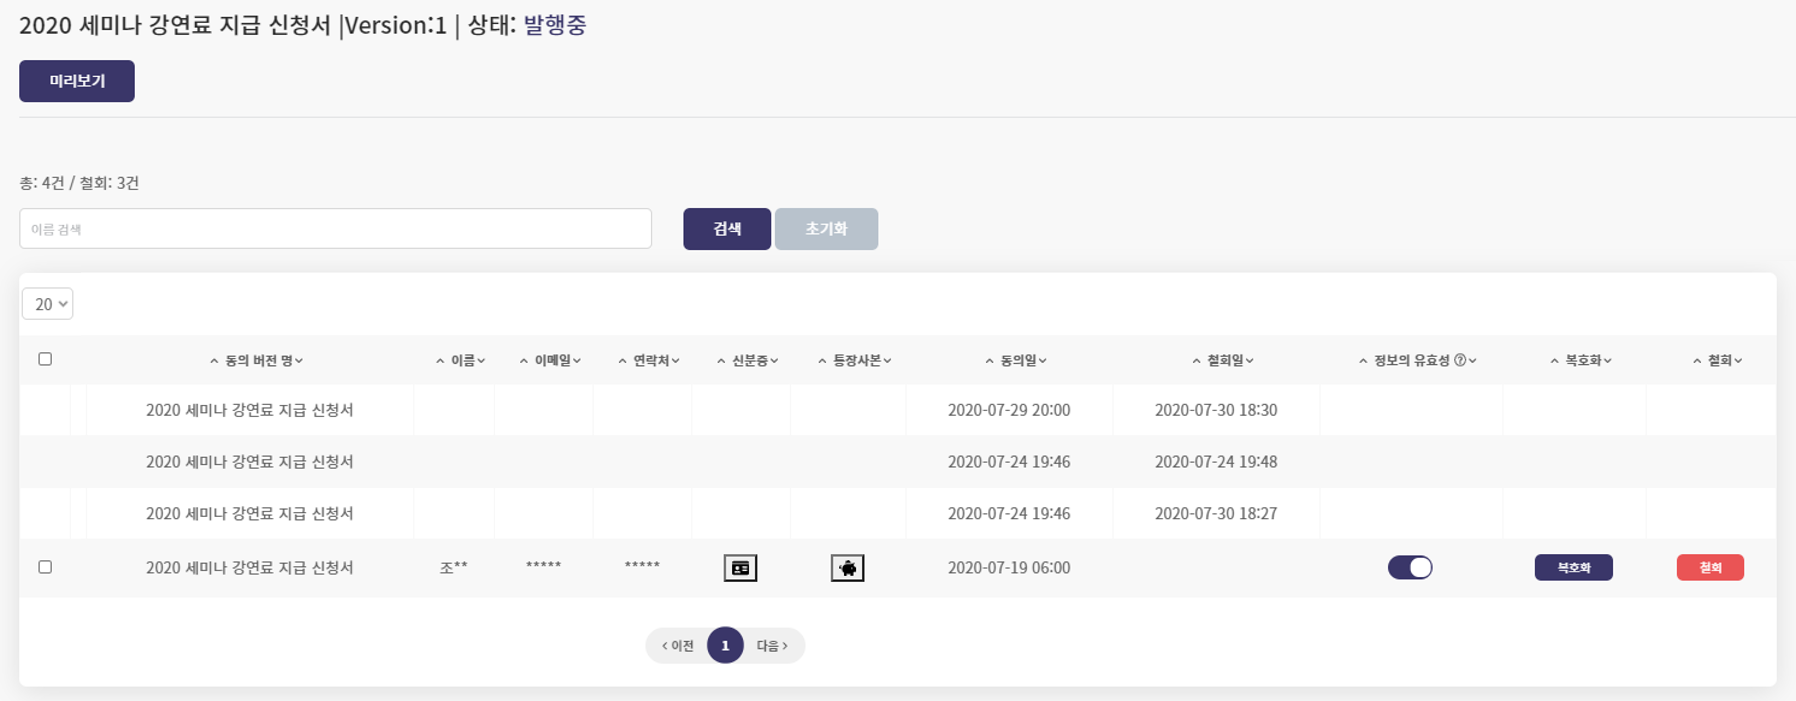Go to page 1 in pagination
This screenshot has height=701, width=1796.
pos(725,646)
